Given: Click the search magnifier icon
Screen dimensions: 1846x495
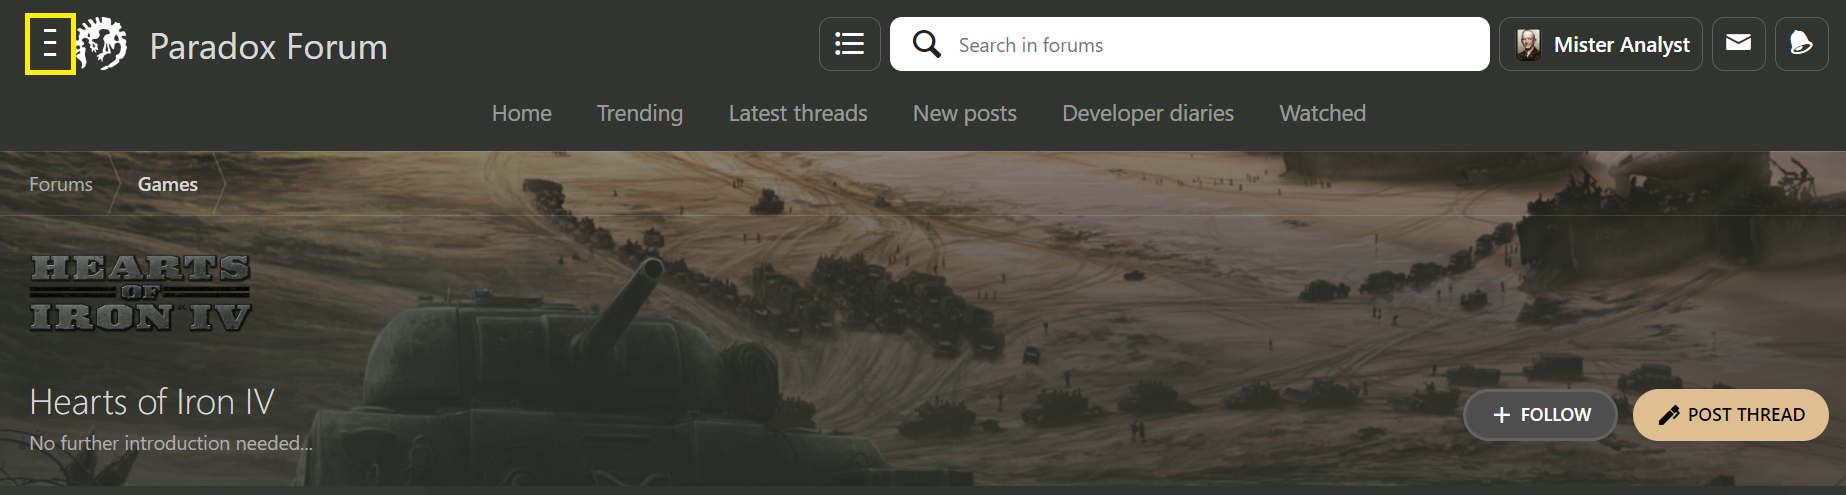Looking at the screenshot, I should point(927,44).
